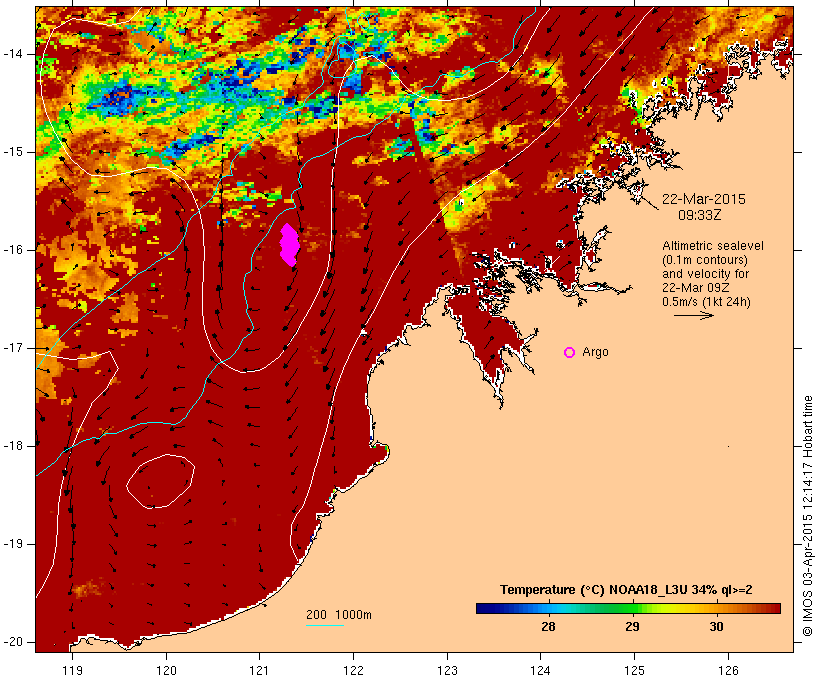Click the 'Temperature (°C) NOAA18_L3U 34% ql>=2' title
The width and height of the screenshot is (820, 680).
tap(626, 590)
